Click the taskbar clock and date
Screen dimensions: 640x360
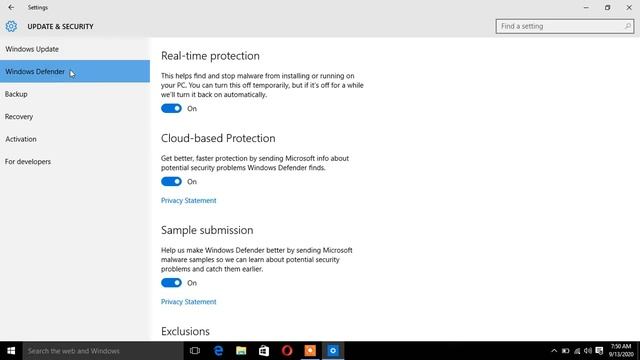pyautogui.click(x=621, y=351)
